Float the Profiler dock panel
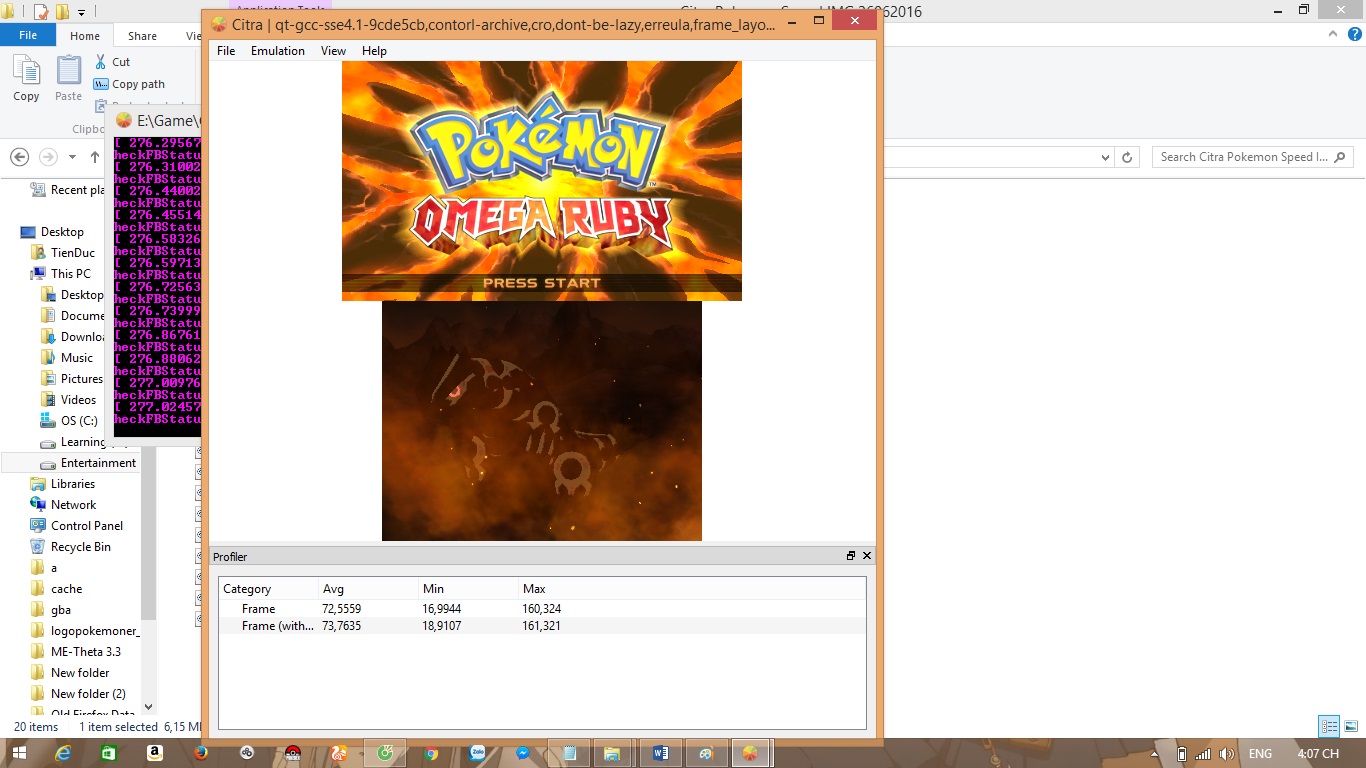The width and height of the screenshot is (1366, 768). (x=851, y=556)
